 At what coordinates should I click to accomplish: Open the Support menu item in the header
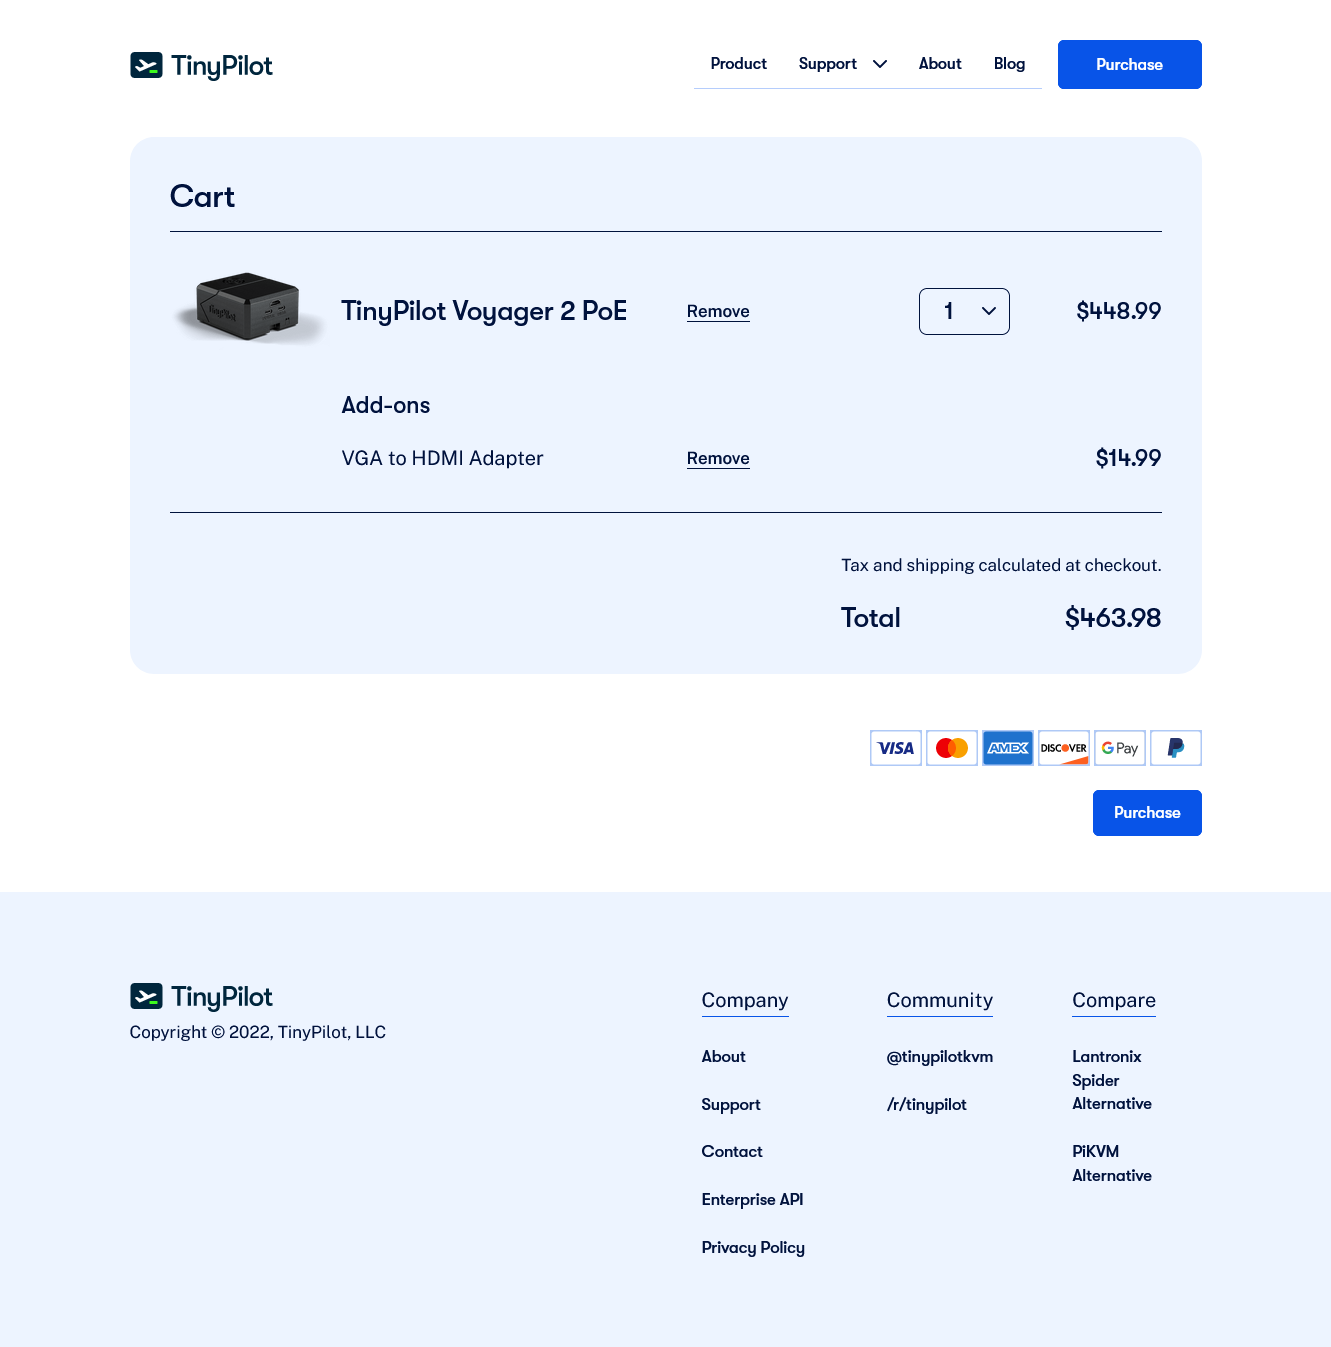(x=827, y=64)
